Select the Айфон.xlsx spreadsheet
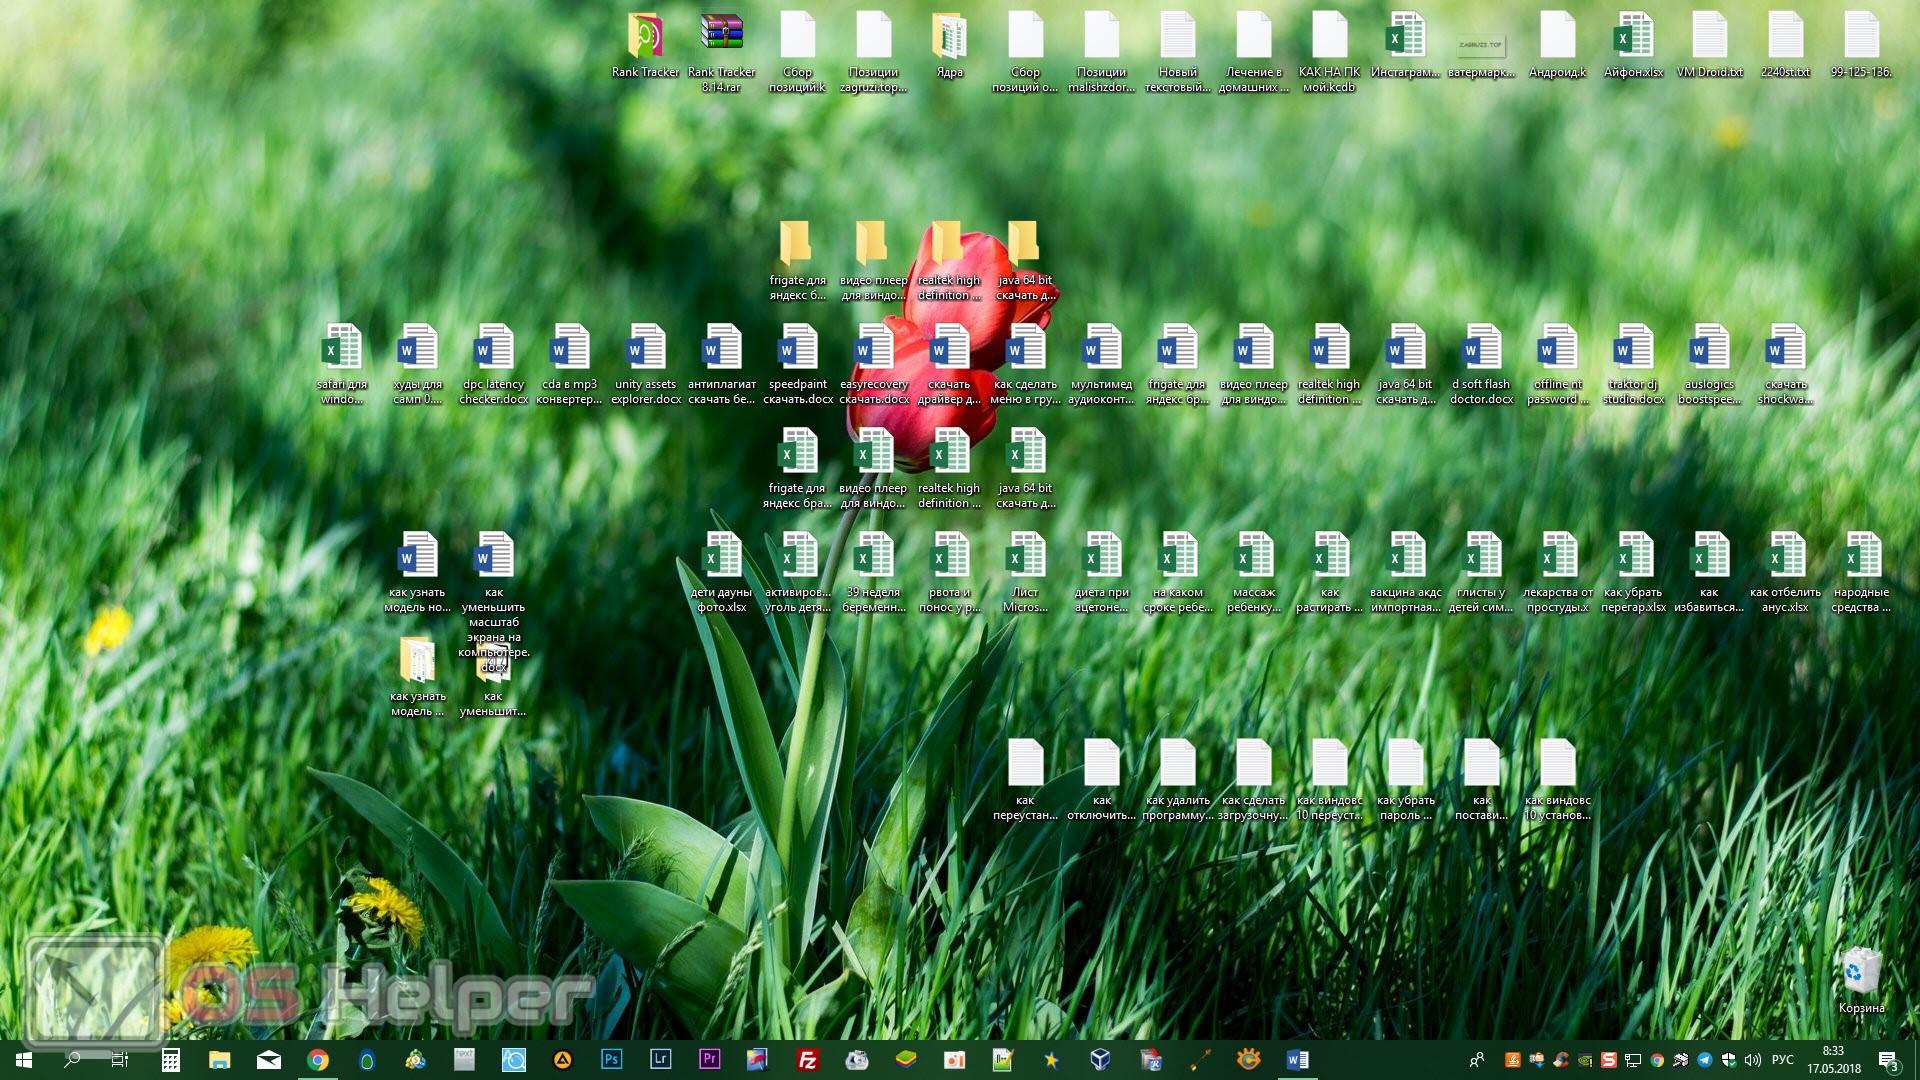 pyautogui.click(x=1633, y=40)
